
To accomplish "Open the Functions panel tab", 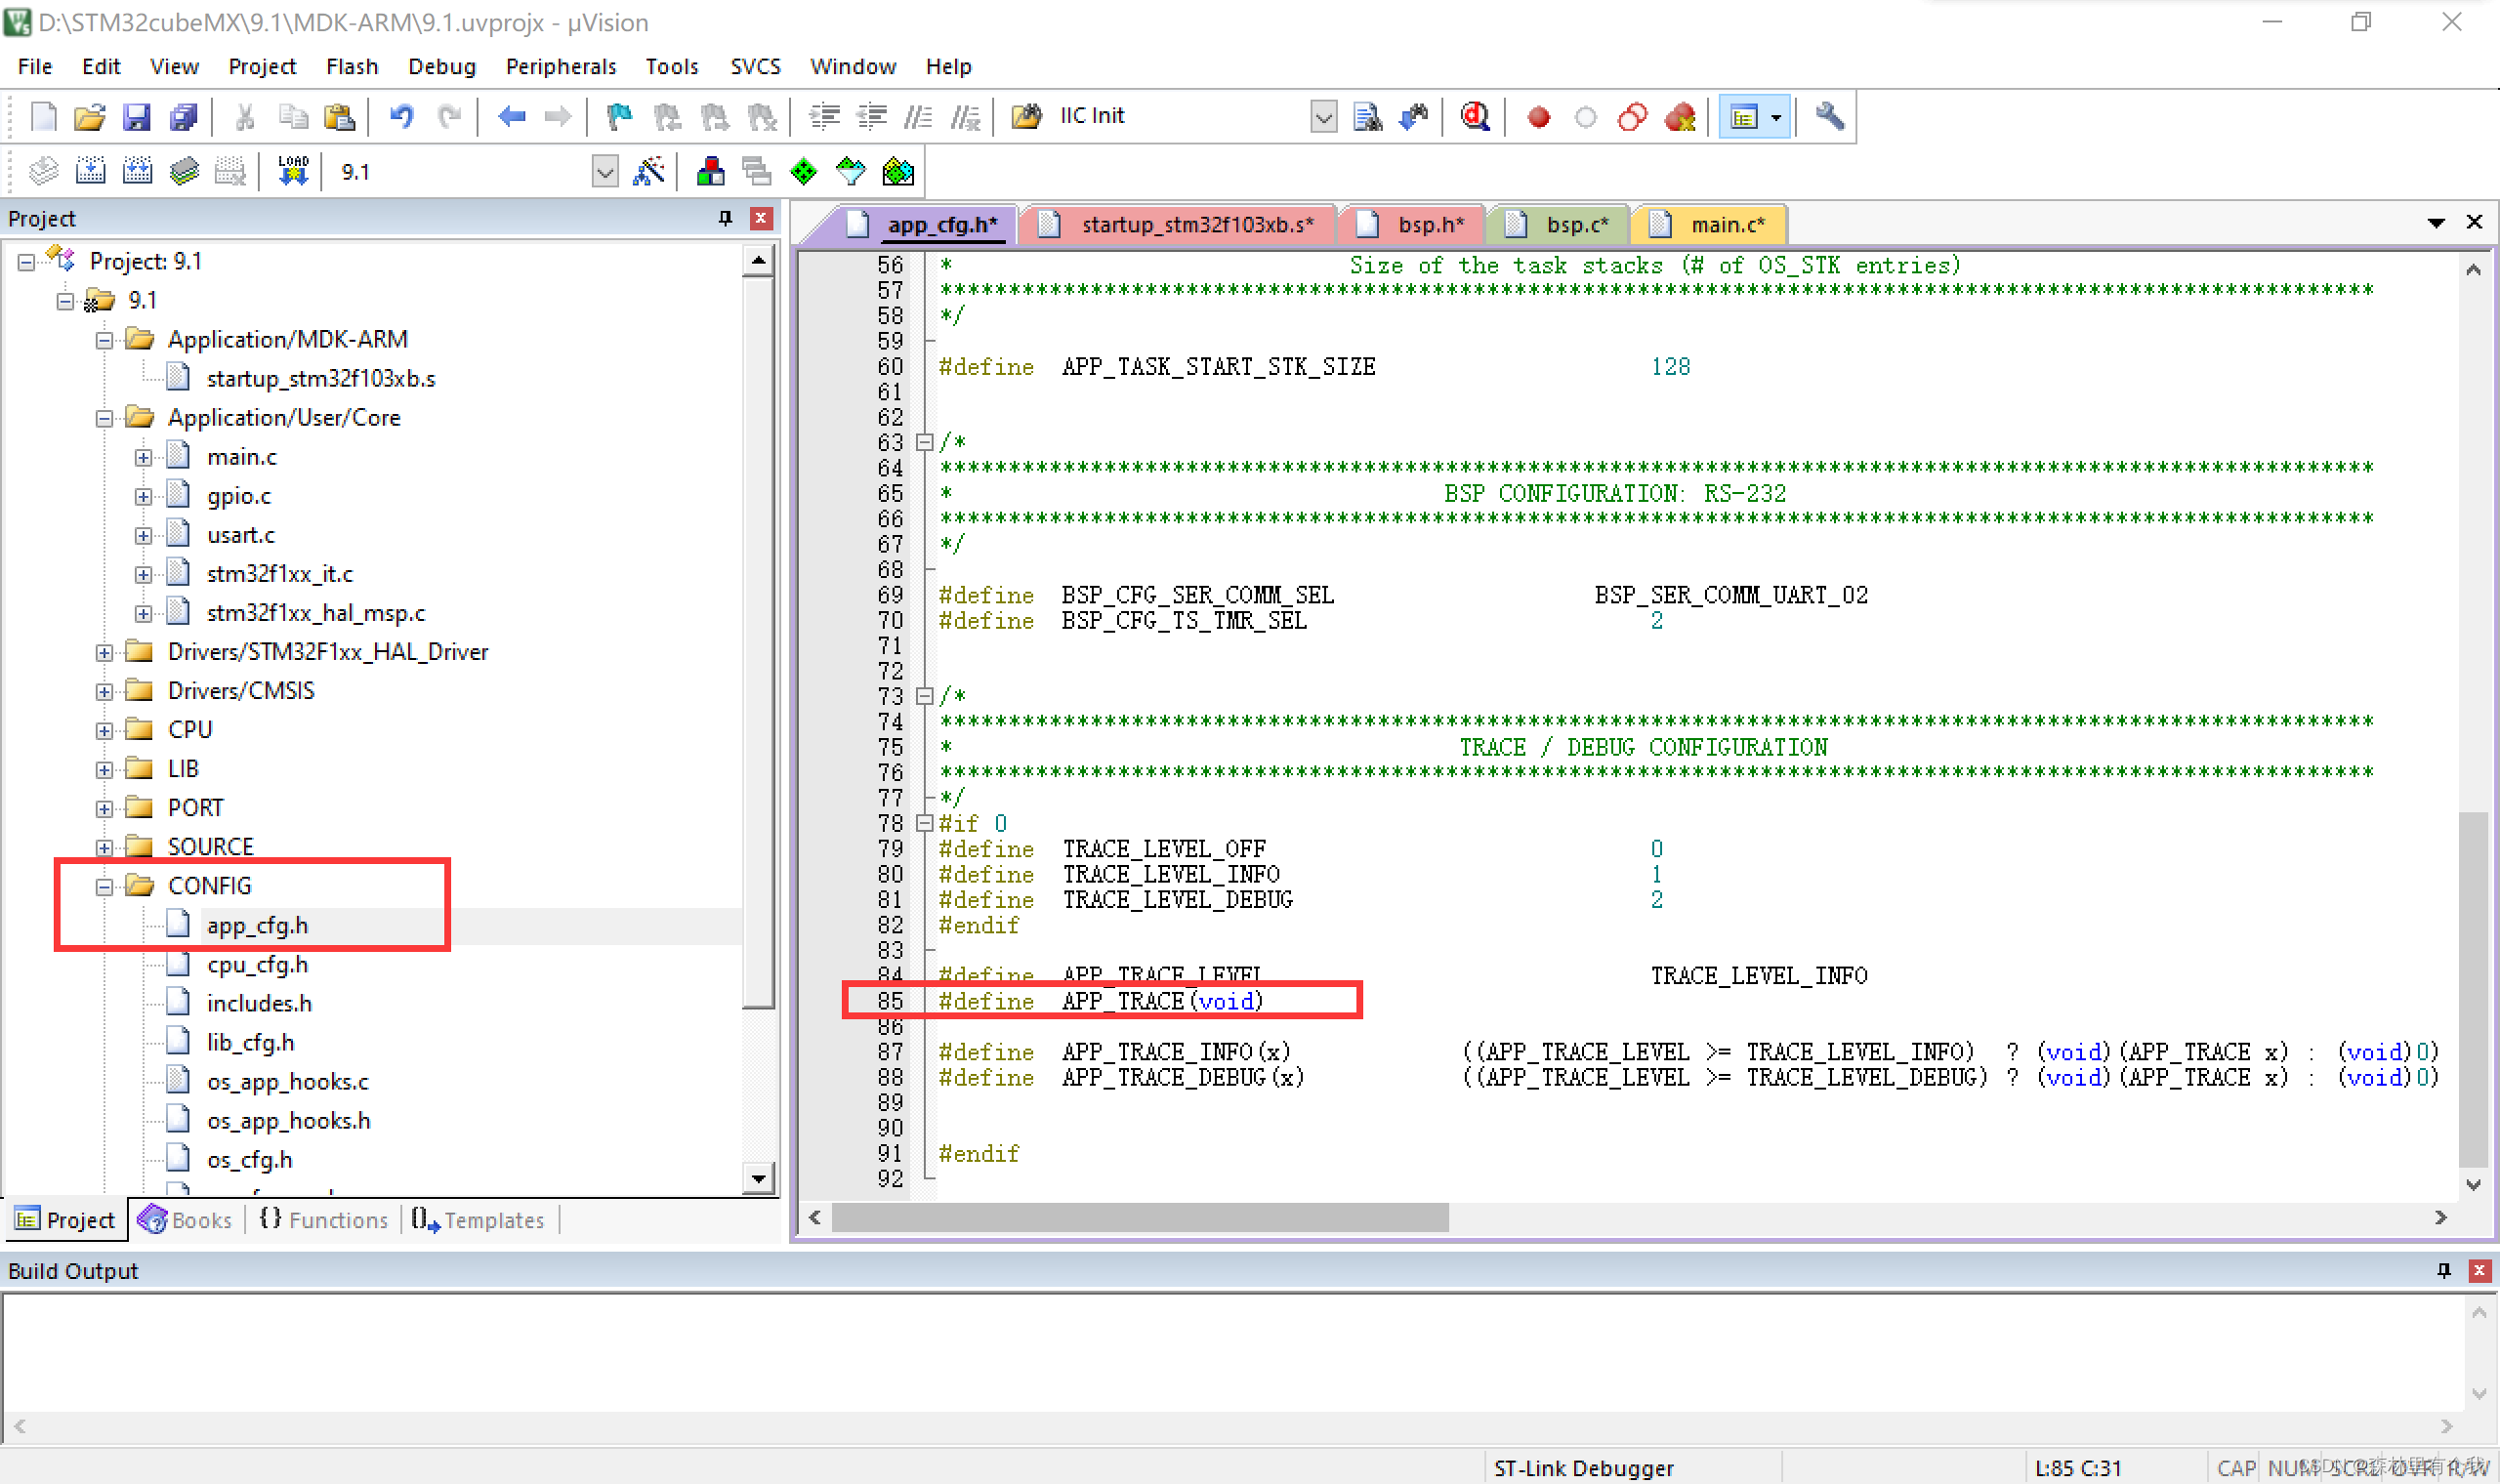I will [x=324, y=1220].
